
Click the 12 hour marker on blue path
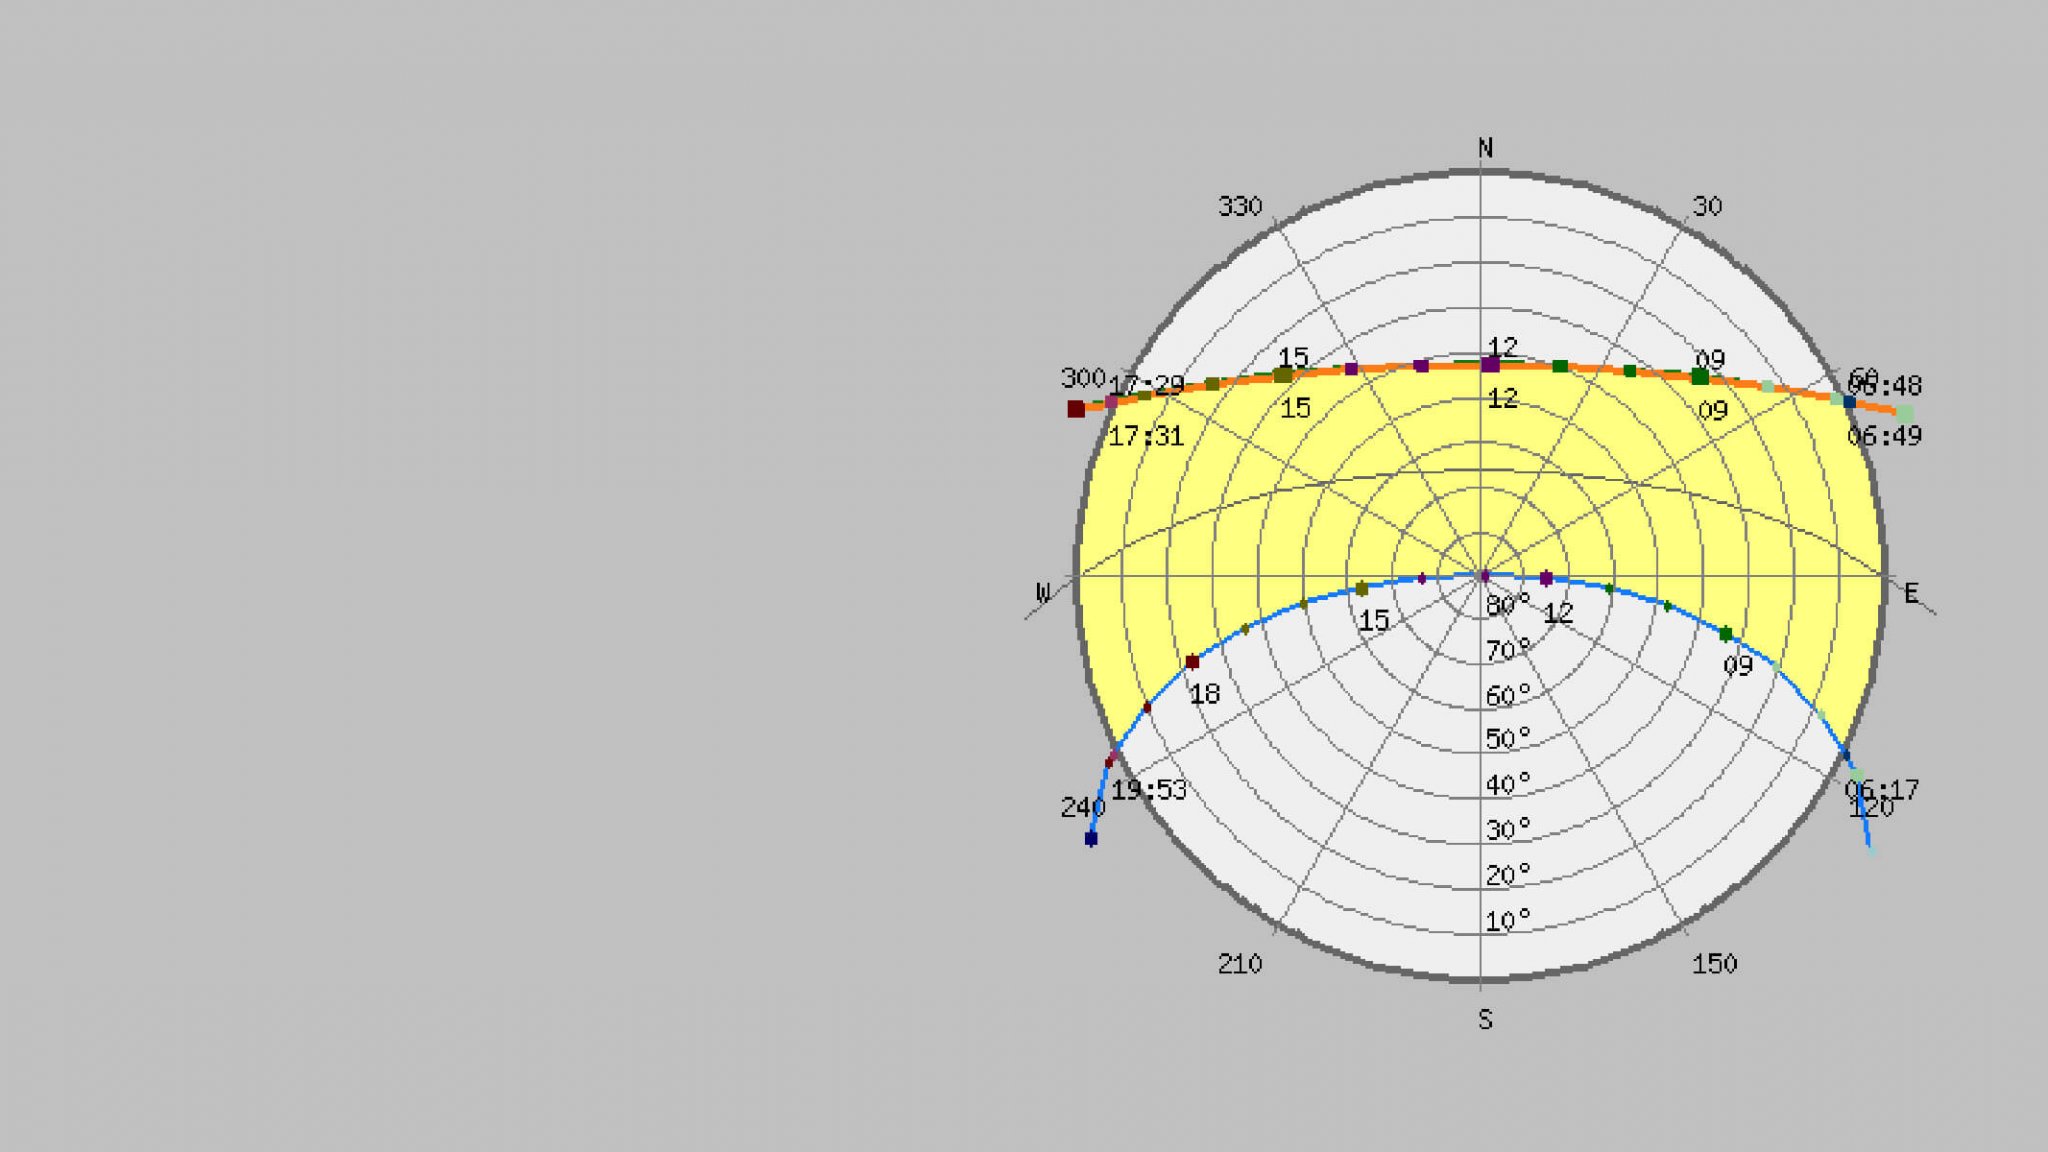[1546, 578]
